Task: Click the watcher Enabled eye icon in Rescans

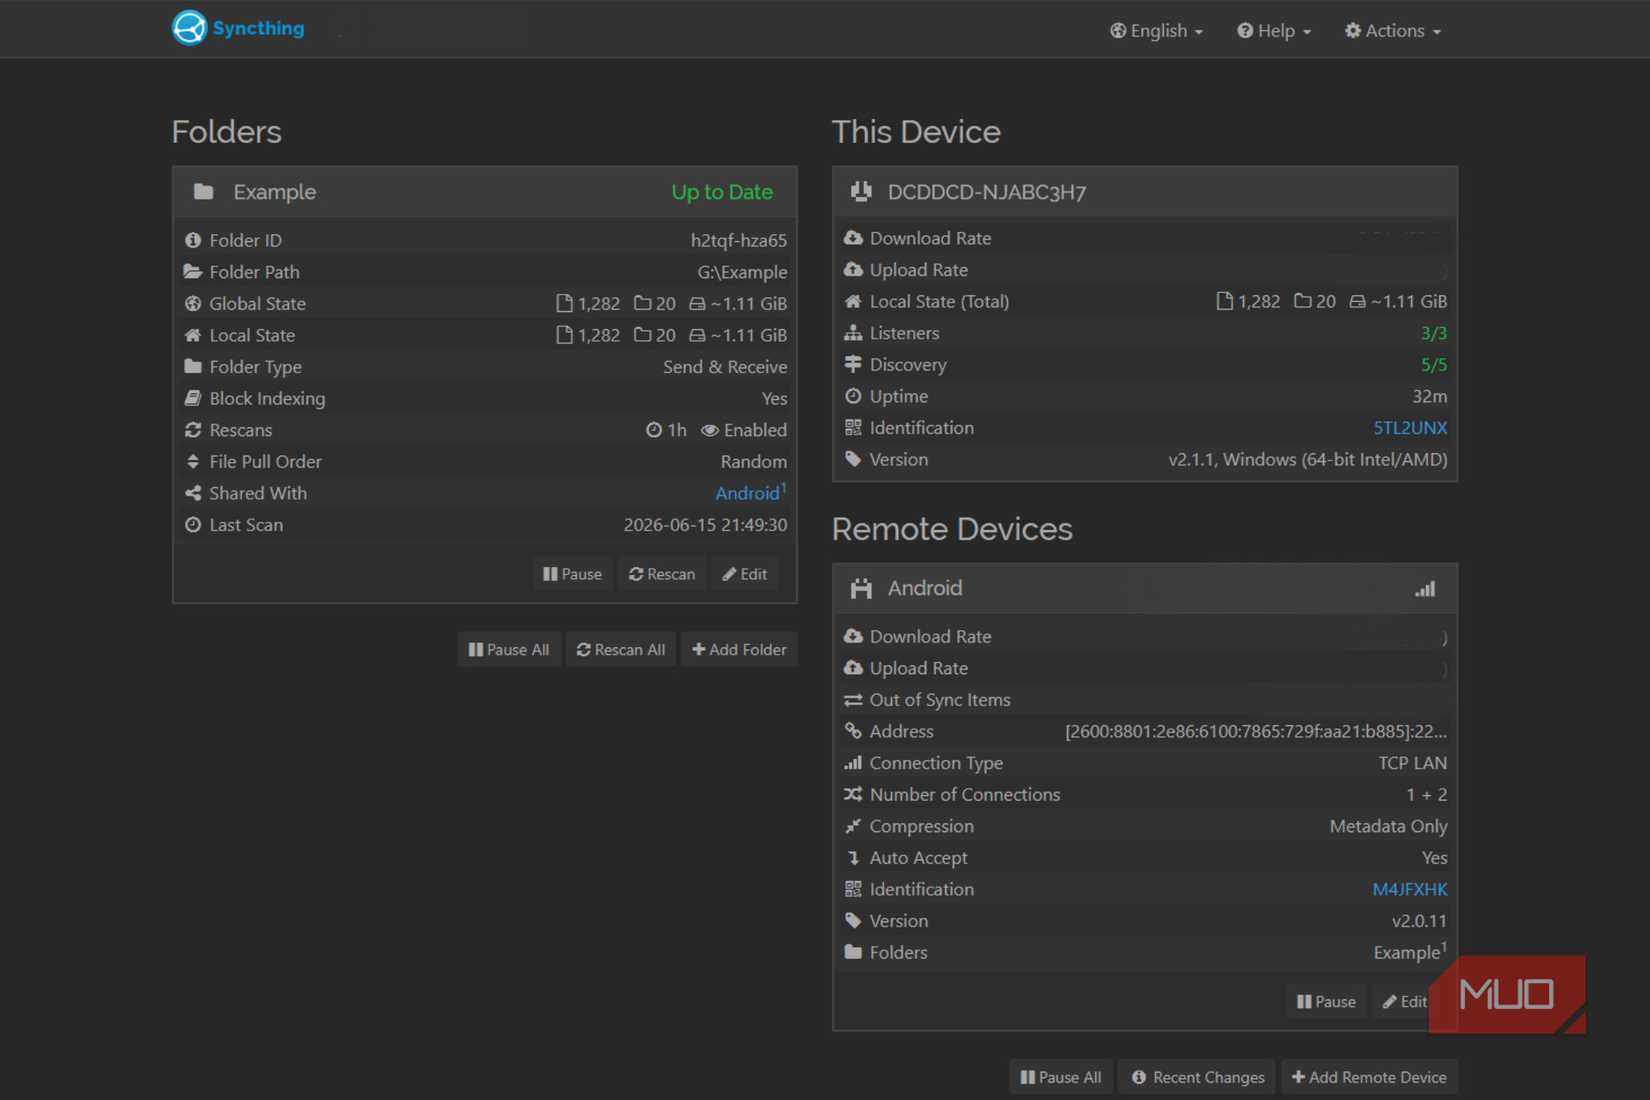Action: (x=710, y=430)
